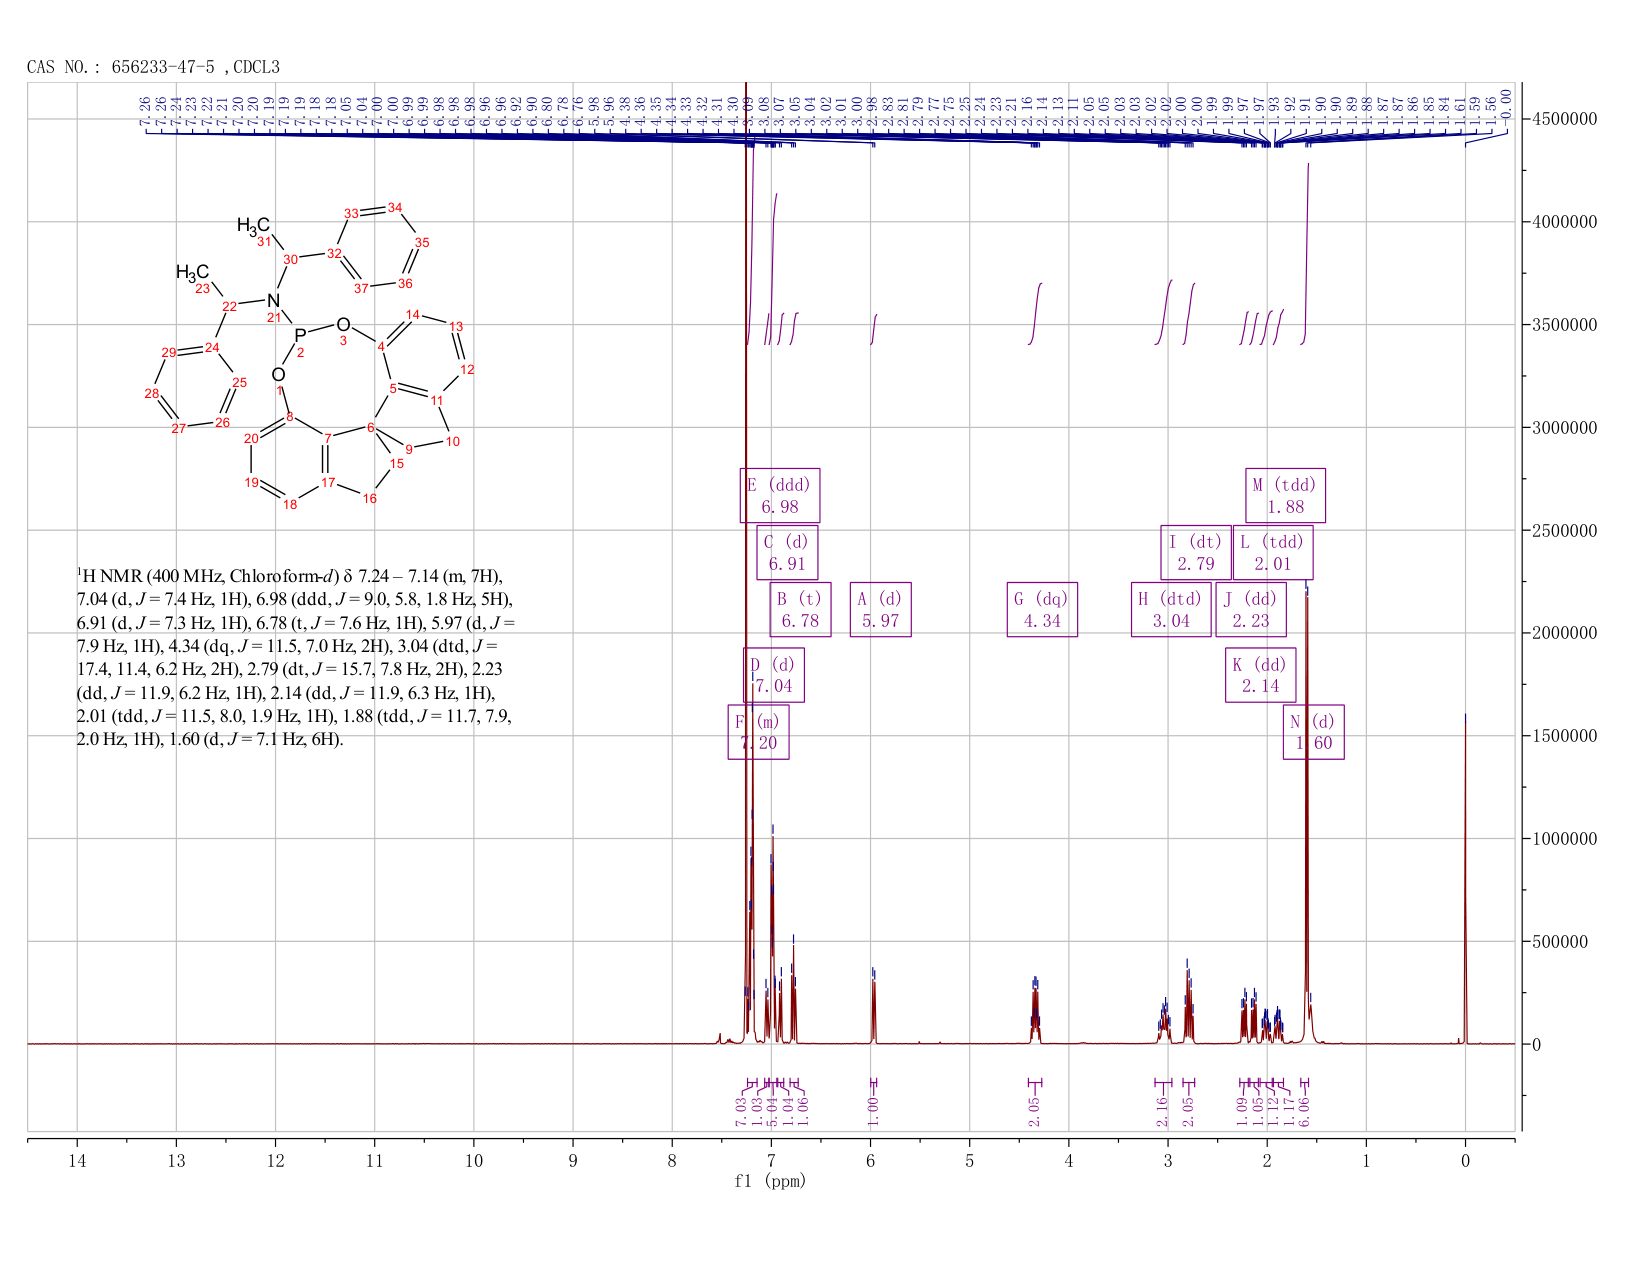Click the I (dt) 2.79 multiplet label
The image size is (1650, 1275).
tap(1196, 552)
